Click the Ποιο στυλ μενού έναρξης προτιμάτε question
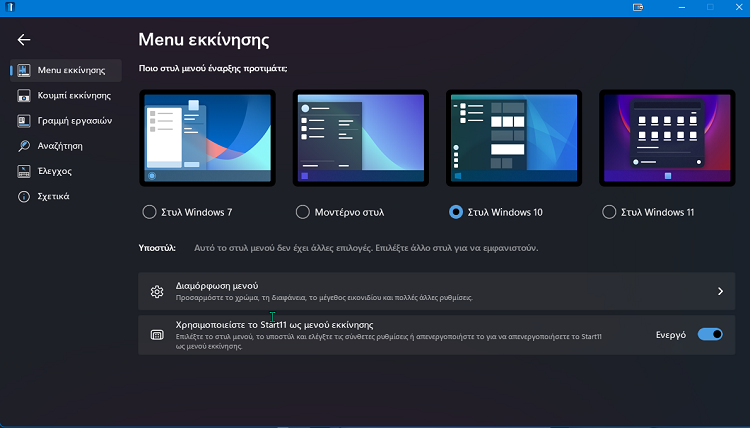The height and width of the screenshot is (428, 750). (213, 68)
